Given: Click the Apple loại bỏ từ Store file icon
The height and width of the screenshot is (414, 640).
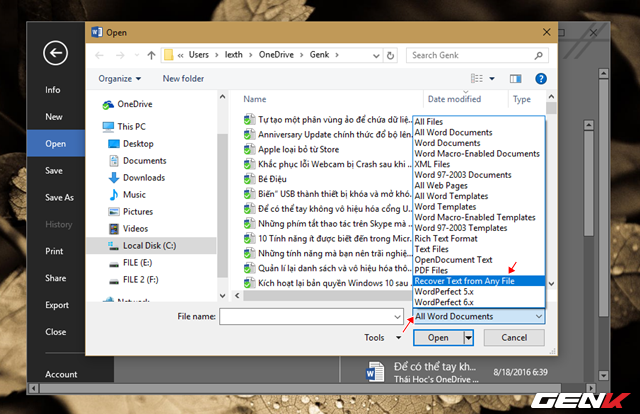Looking at the screenshot, I should 247,149.
